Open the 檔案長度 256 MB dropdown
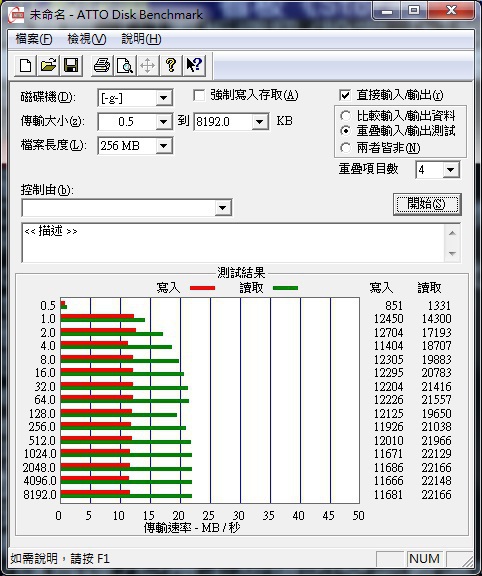The height and width of the screenshot is (576, 482). tap(163, 146)
